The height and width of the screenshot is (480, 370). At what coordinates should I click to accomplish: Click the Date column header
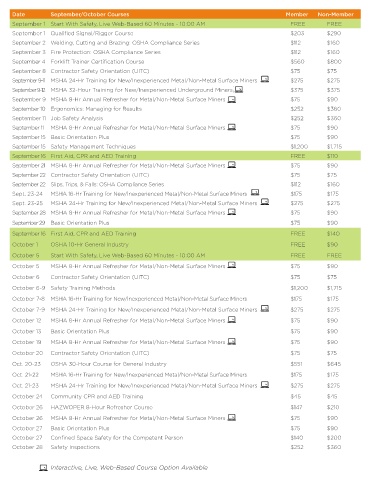point(18,14)
